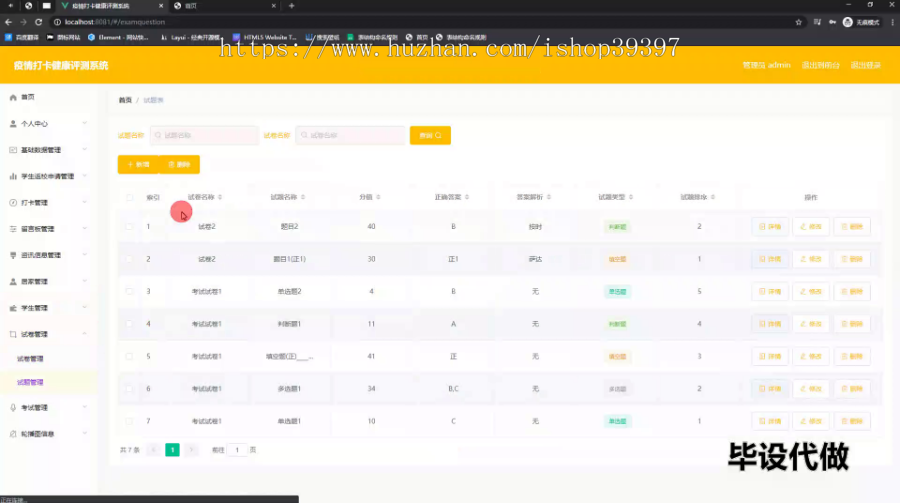
Task: Select the checkbox for row 6
Action: 129,389
